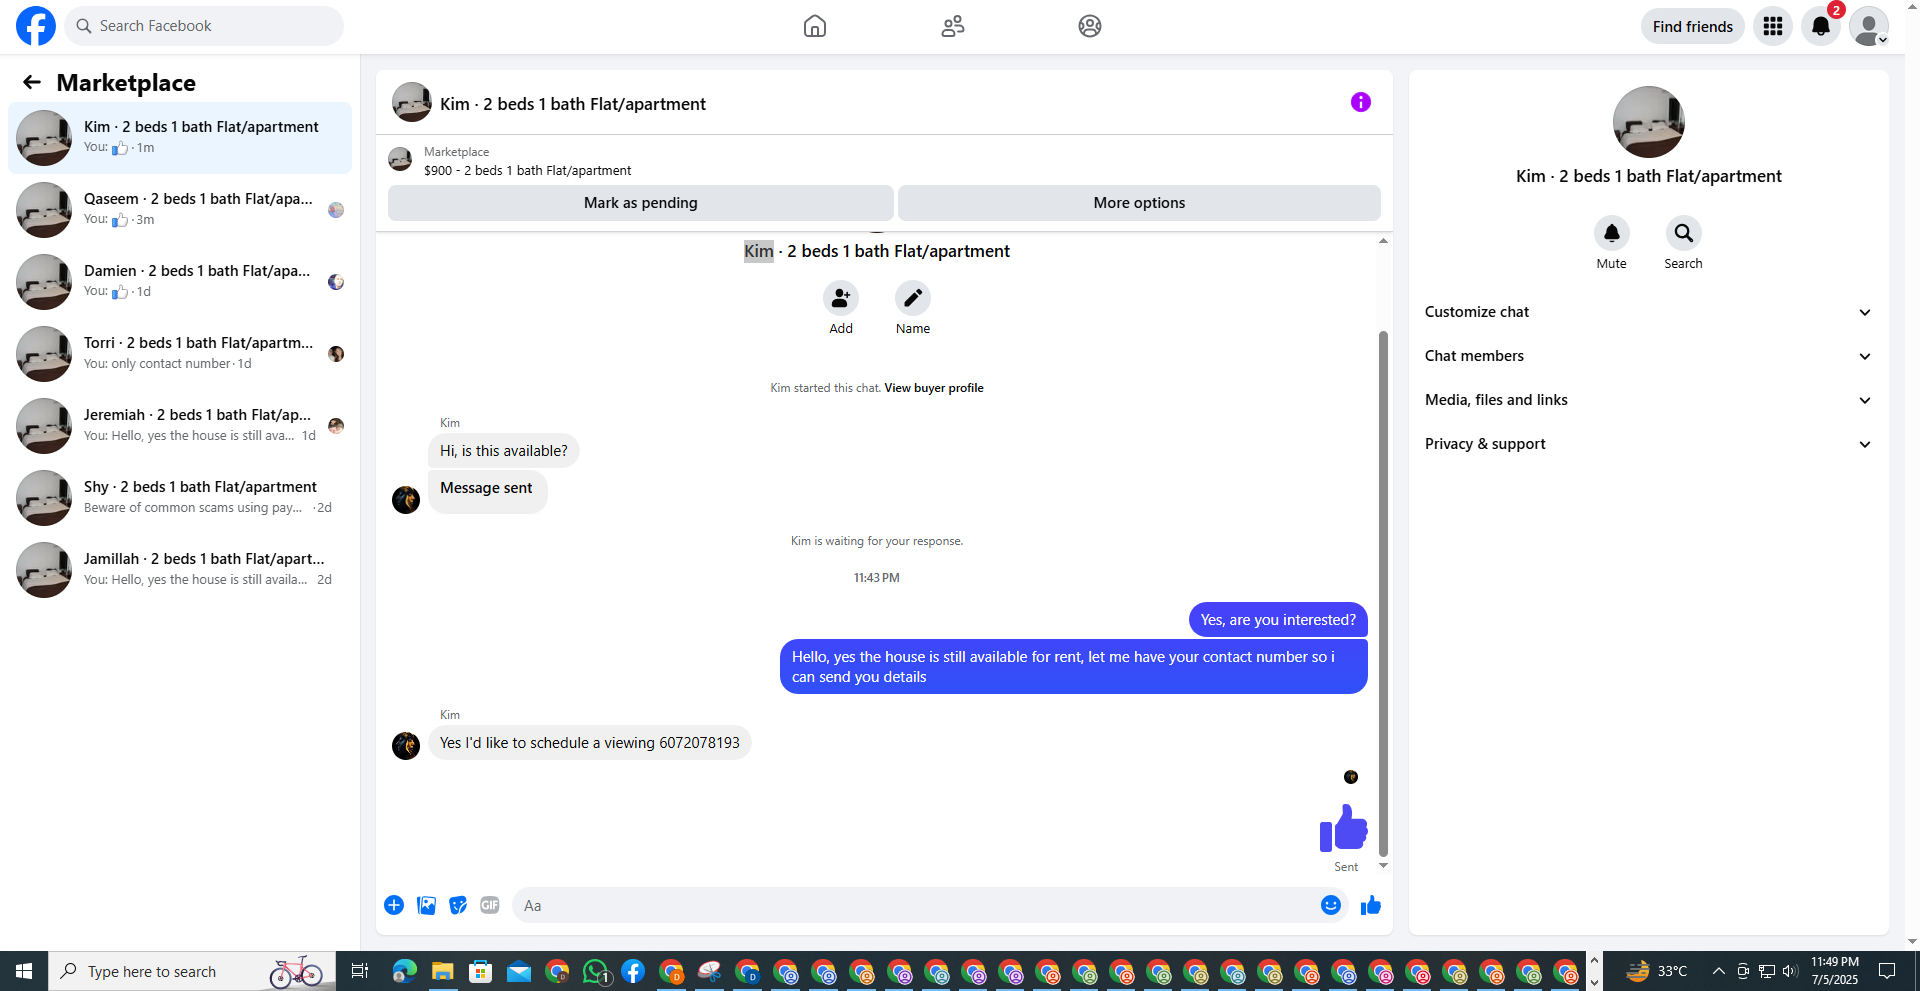1920x991 pixels.
Task: Click the chat scrollbar down arrow
Action: (x=1383, y=866)
